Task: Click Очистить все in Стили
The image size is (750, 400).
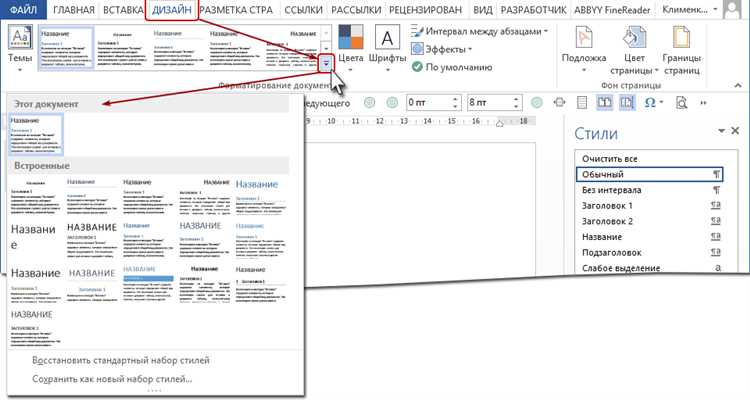Action: 651,159
